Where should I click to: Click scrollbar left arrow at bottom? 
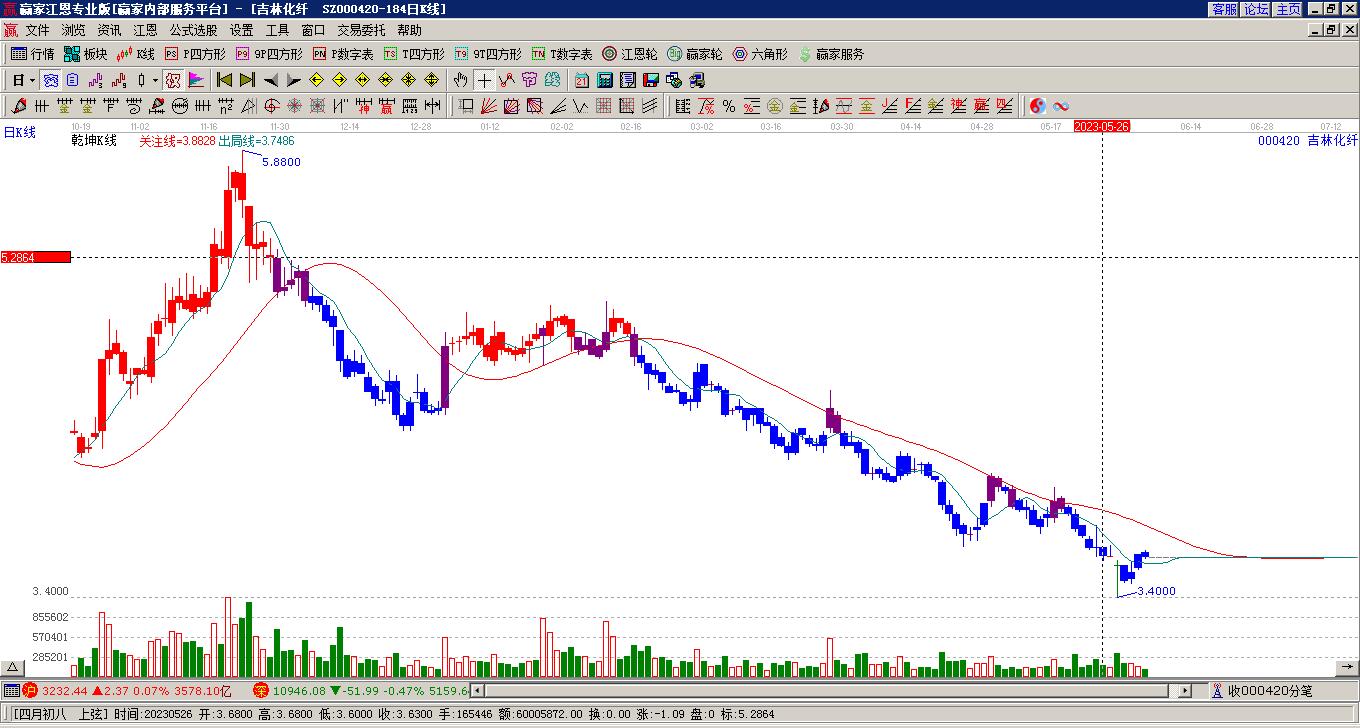pos(478,691)
